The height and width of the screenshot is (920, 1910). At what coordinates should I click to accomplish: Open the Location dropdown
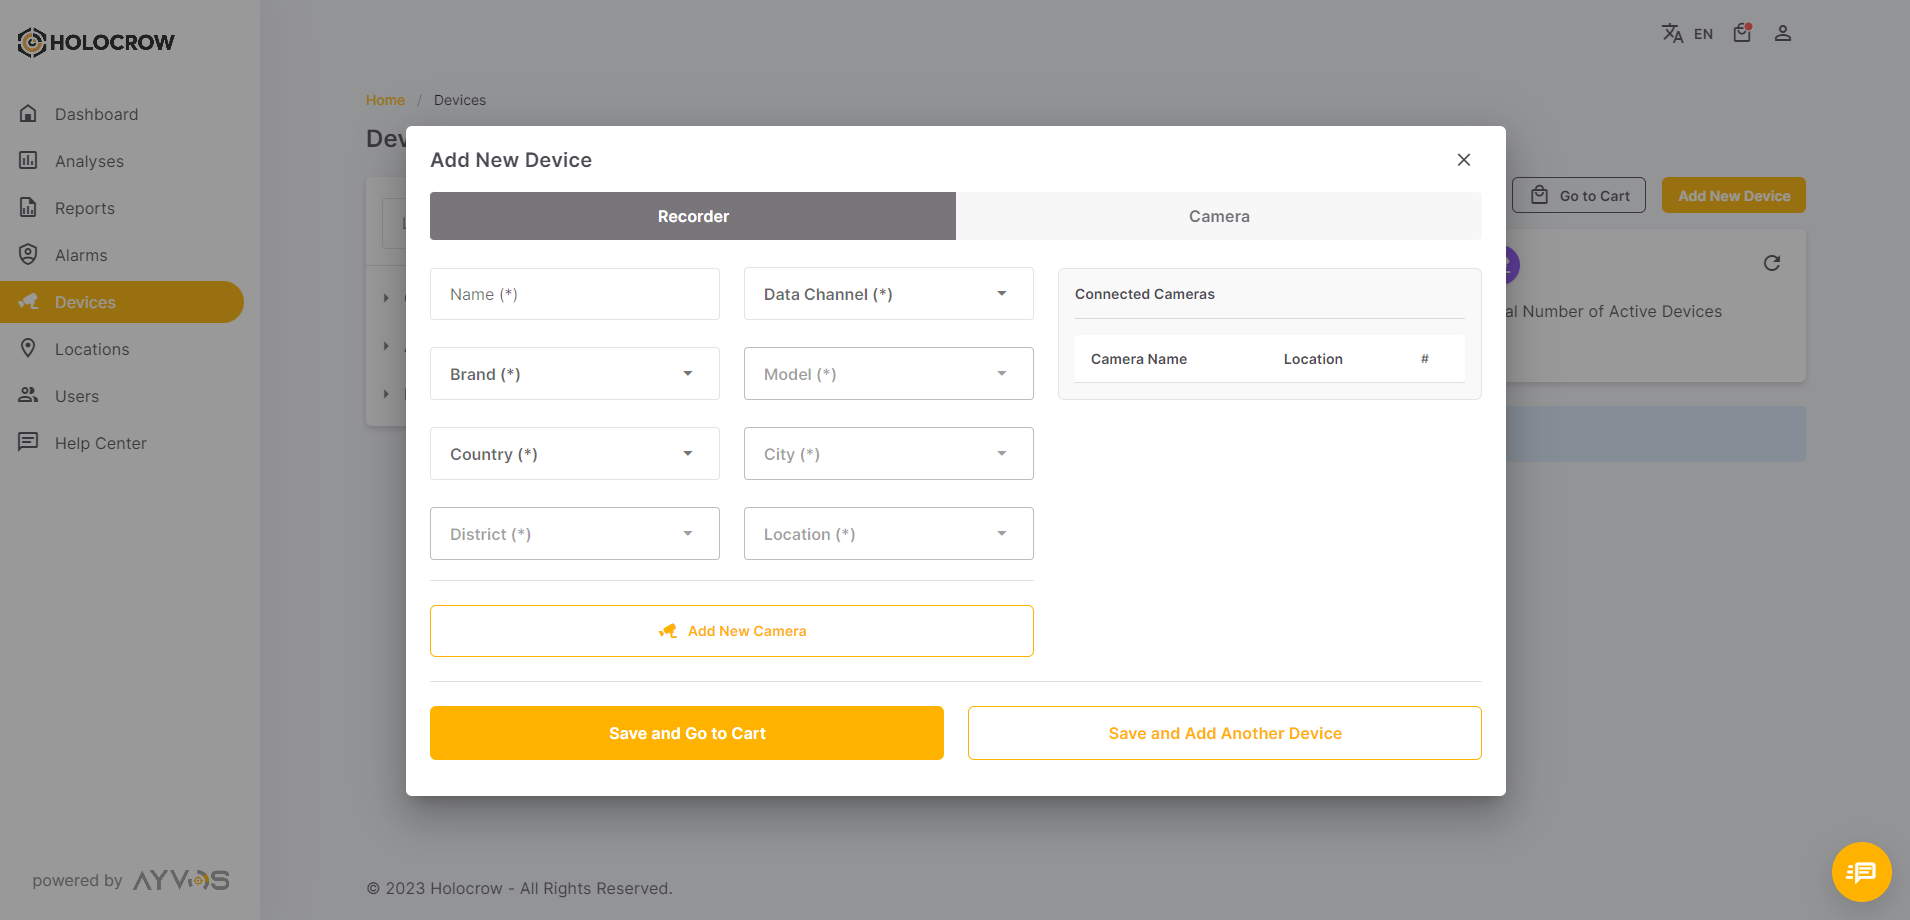pyautogui.click(x=888, y=534)
